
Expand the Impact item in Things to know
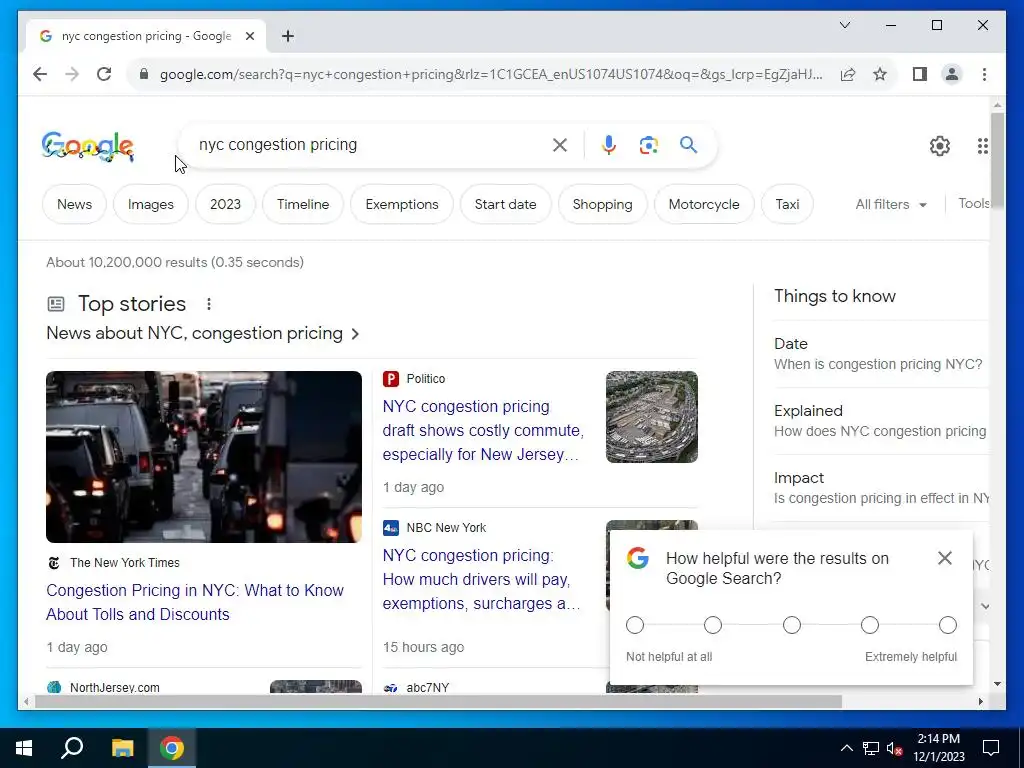[881, 488]
